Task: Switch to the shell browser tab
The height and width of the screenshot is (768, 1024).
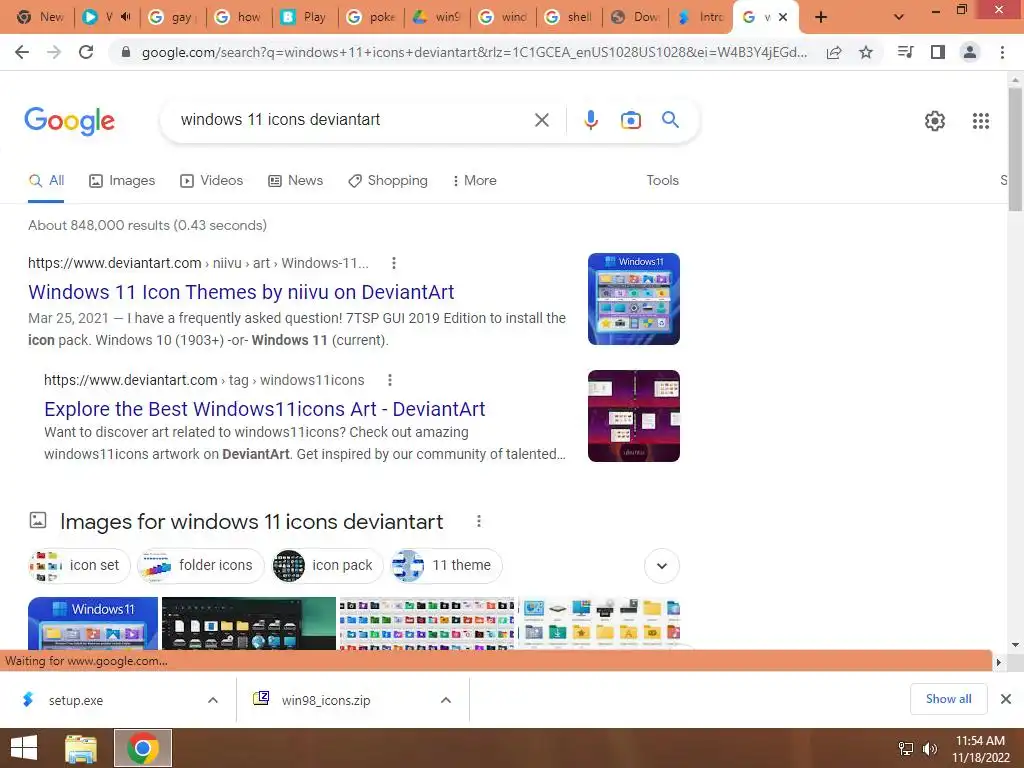Action: [569, 17]
